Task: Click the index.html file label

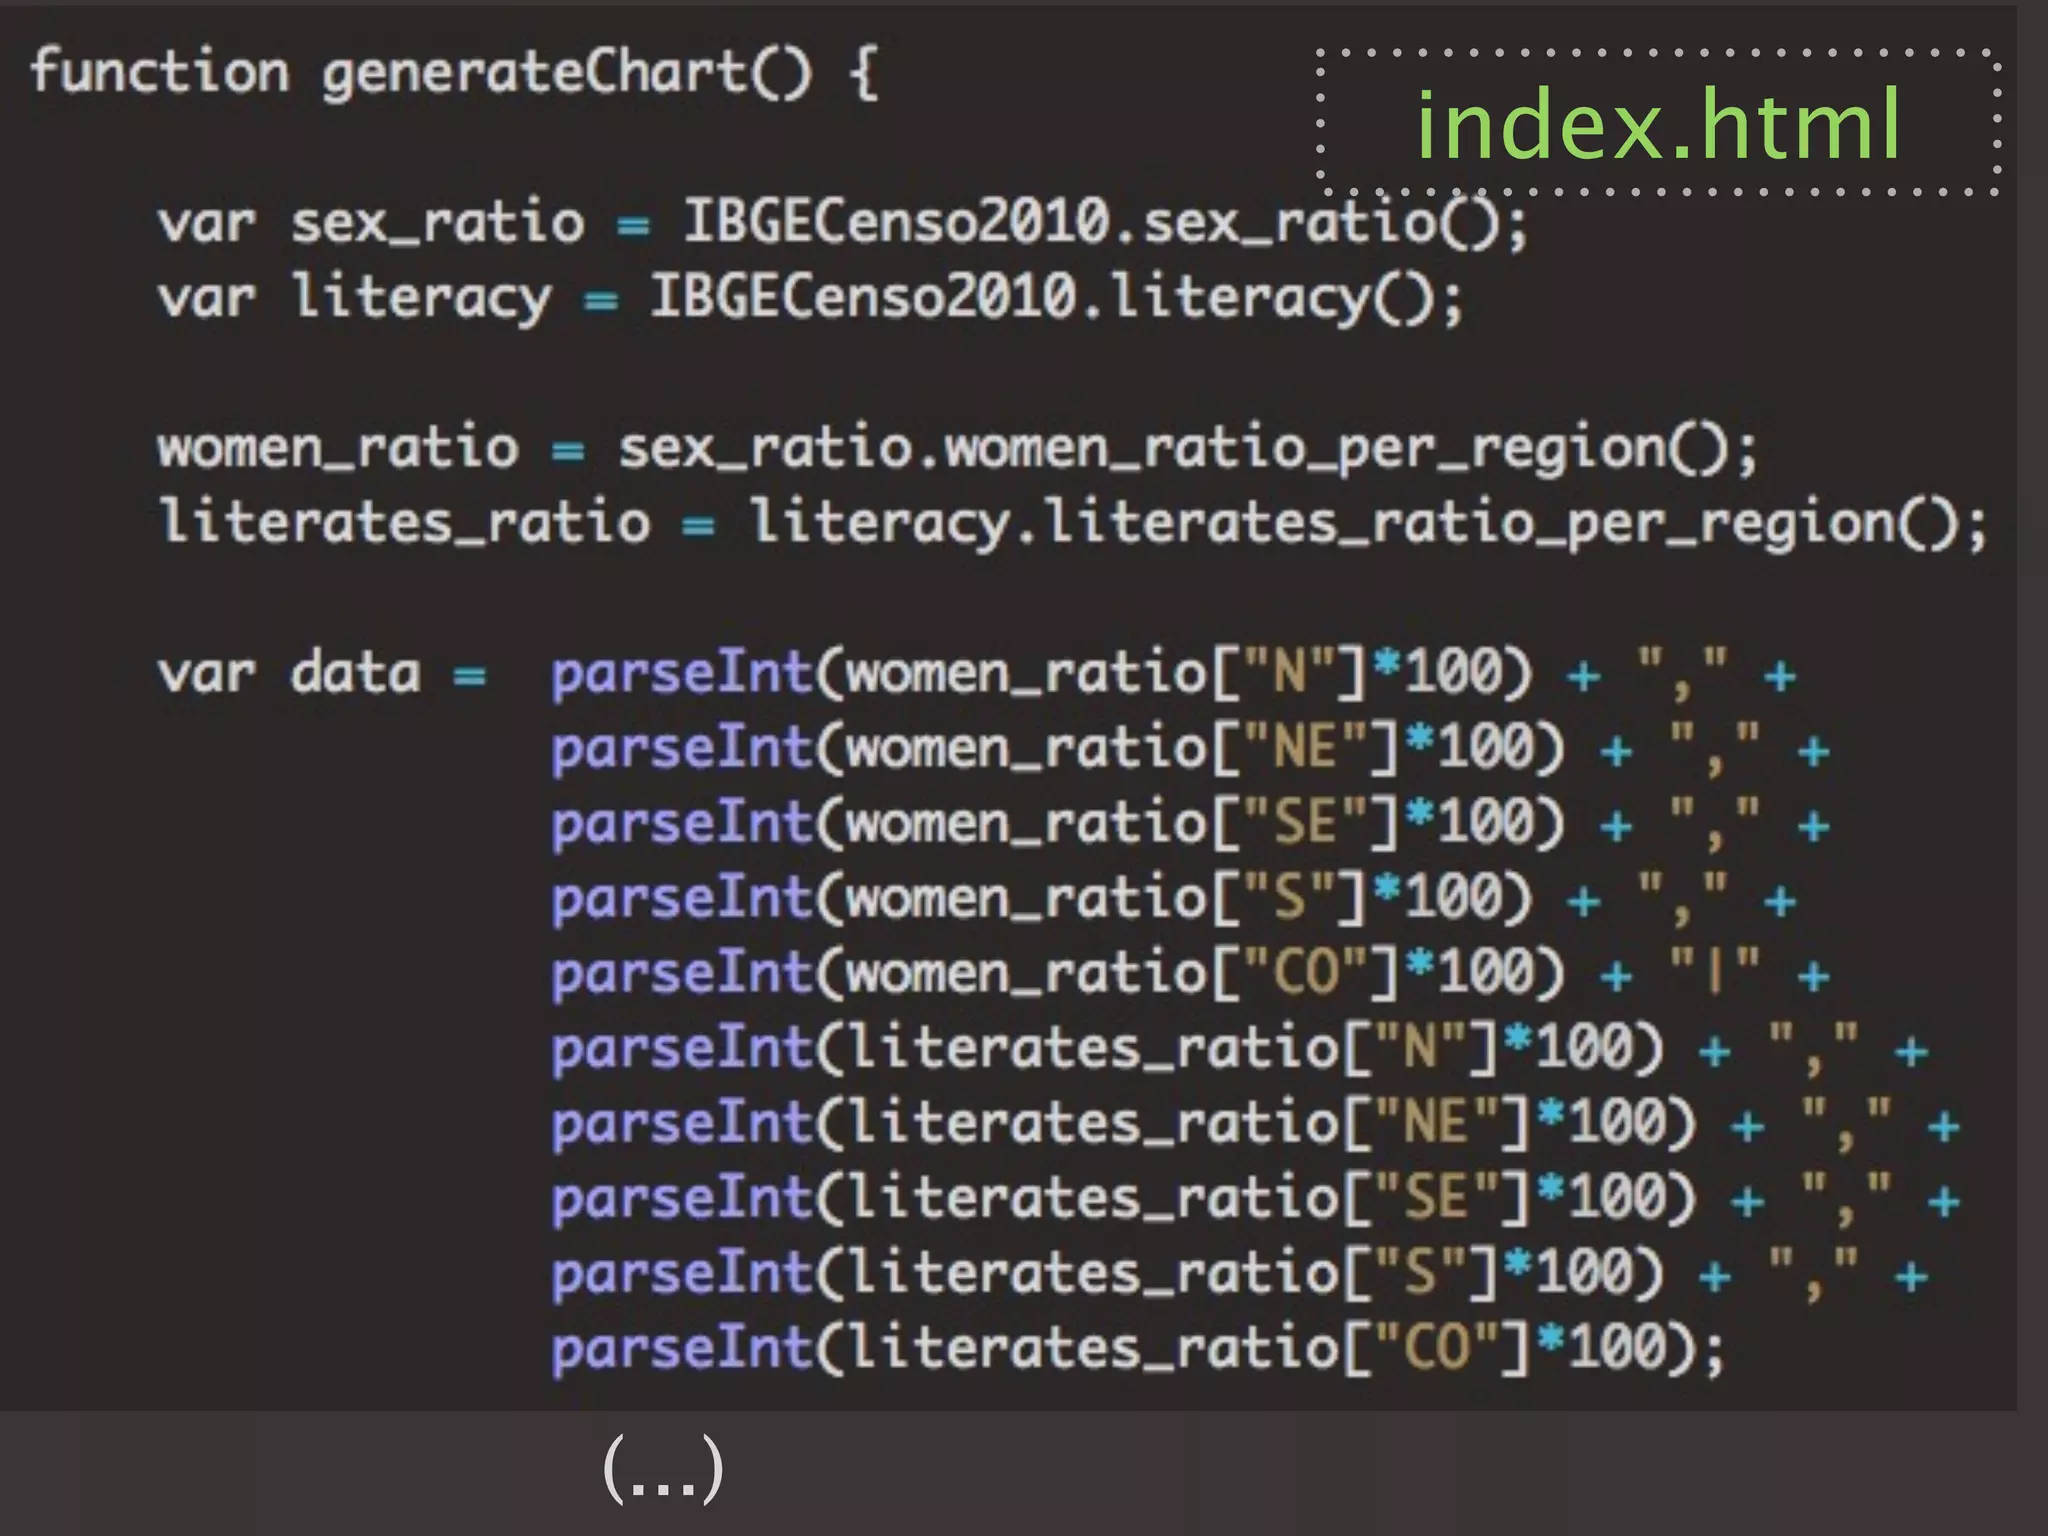Action: point(1658,124)
